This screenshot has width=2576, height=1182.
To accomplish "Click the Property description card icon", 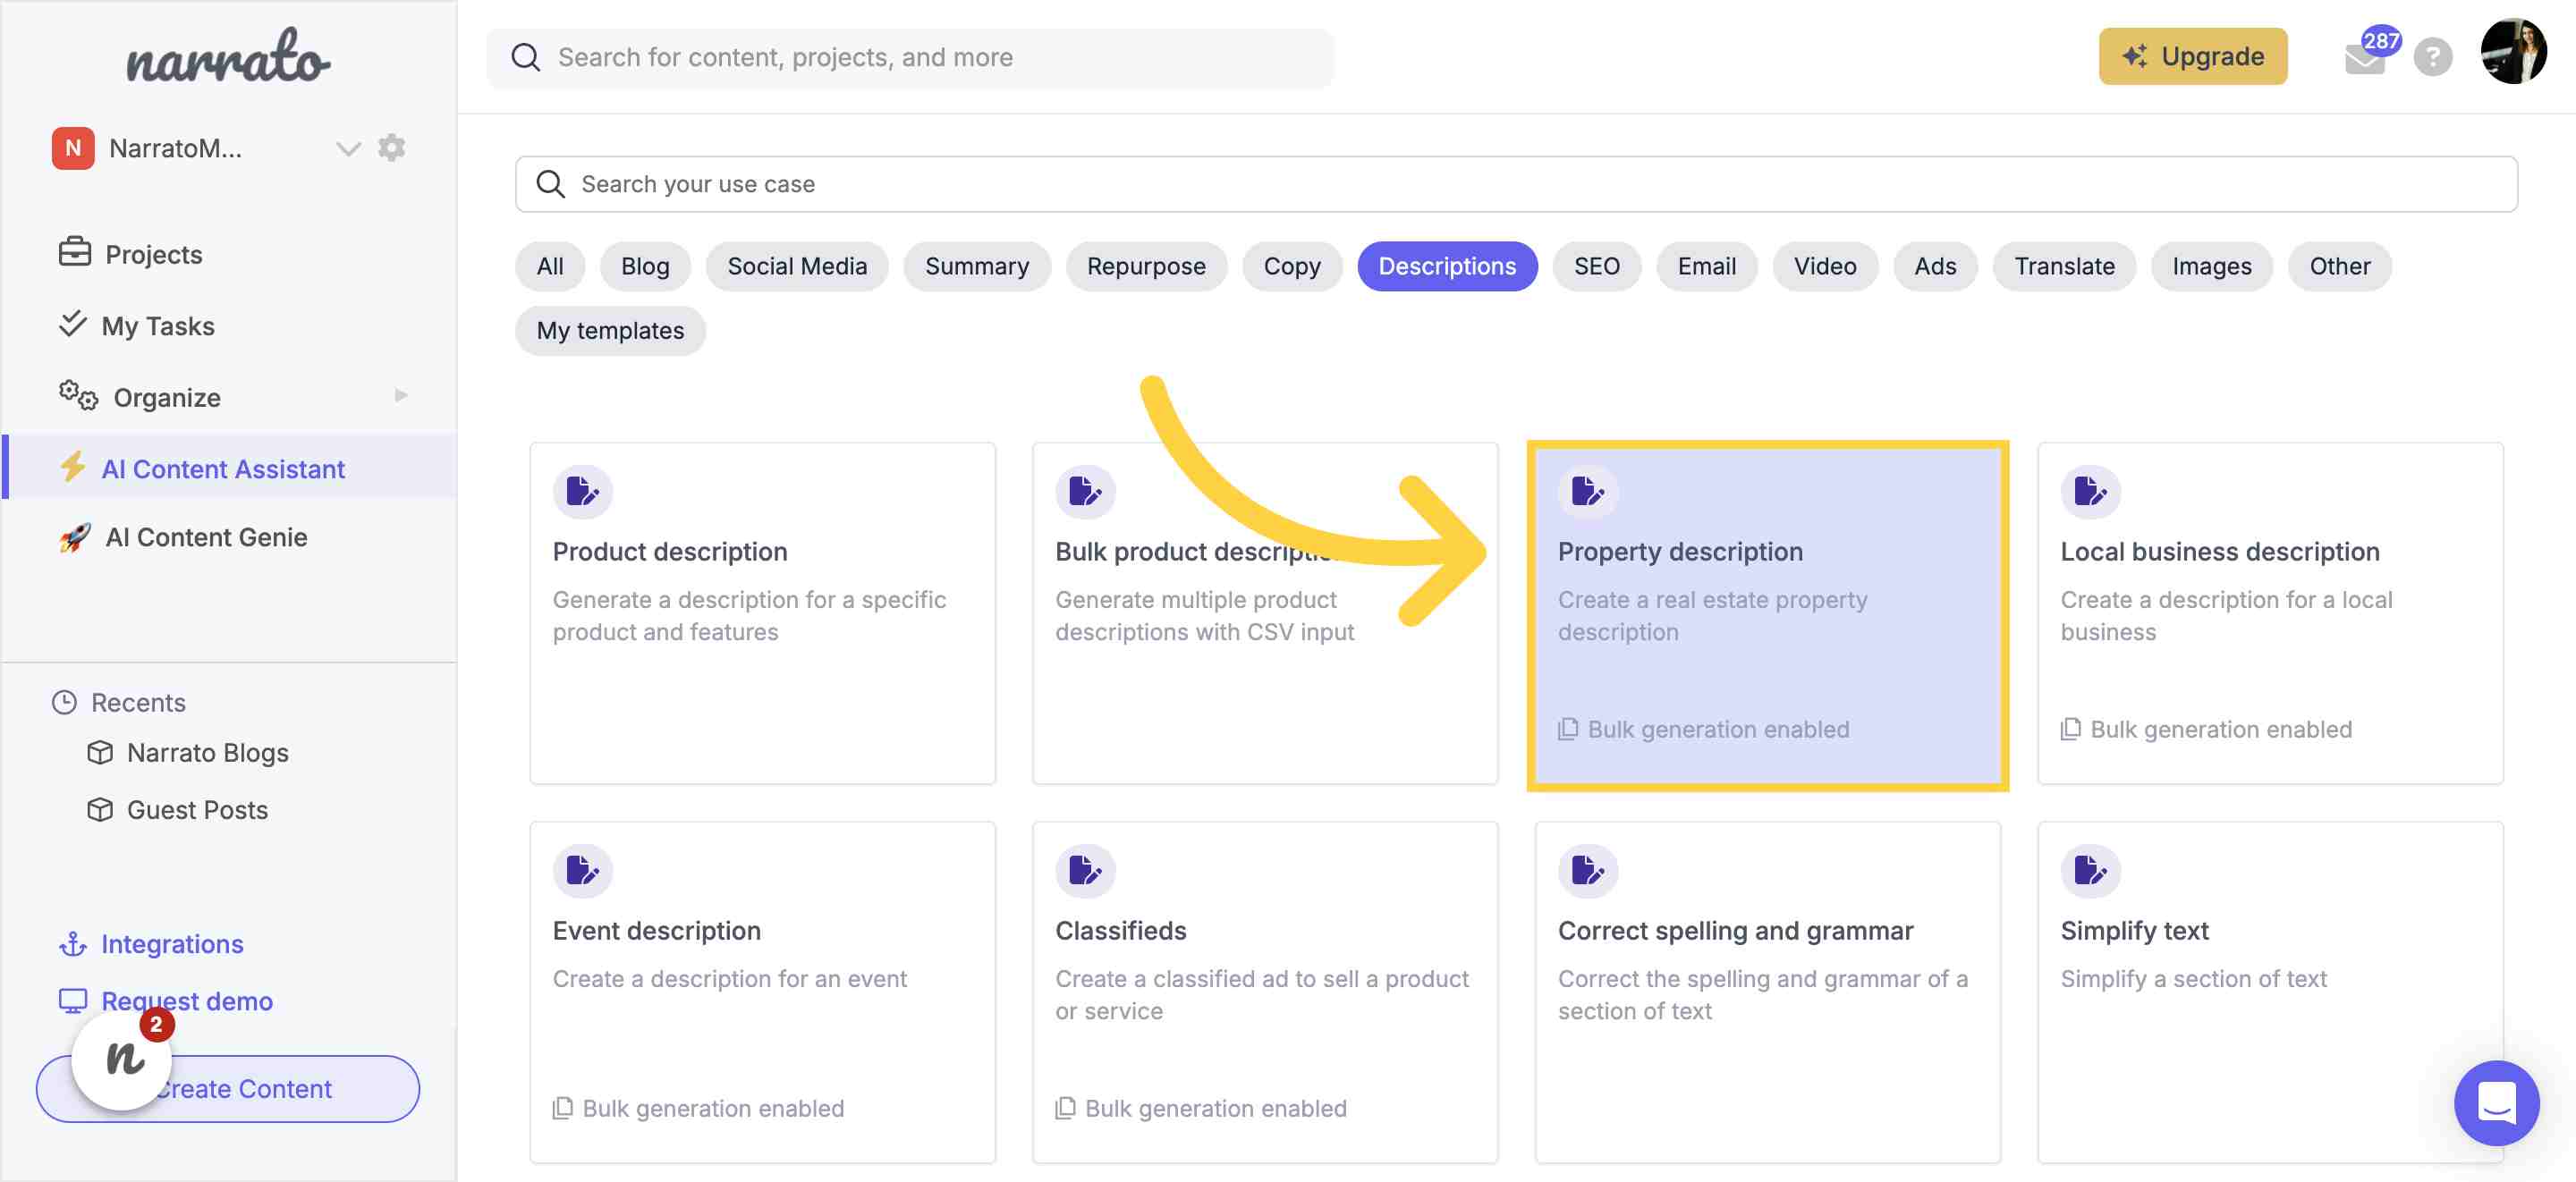I will 1588,491.
